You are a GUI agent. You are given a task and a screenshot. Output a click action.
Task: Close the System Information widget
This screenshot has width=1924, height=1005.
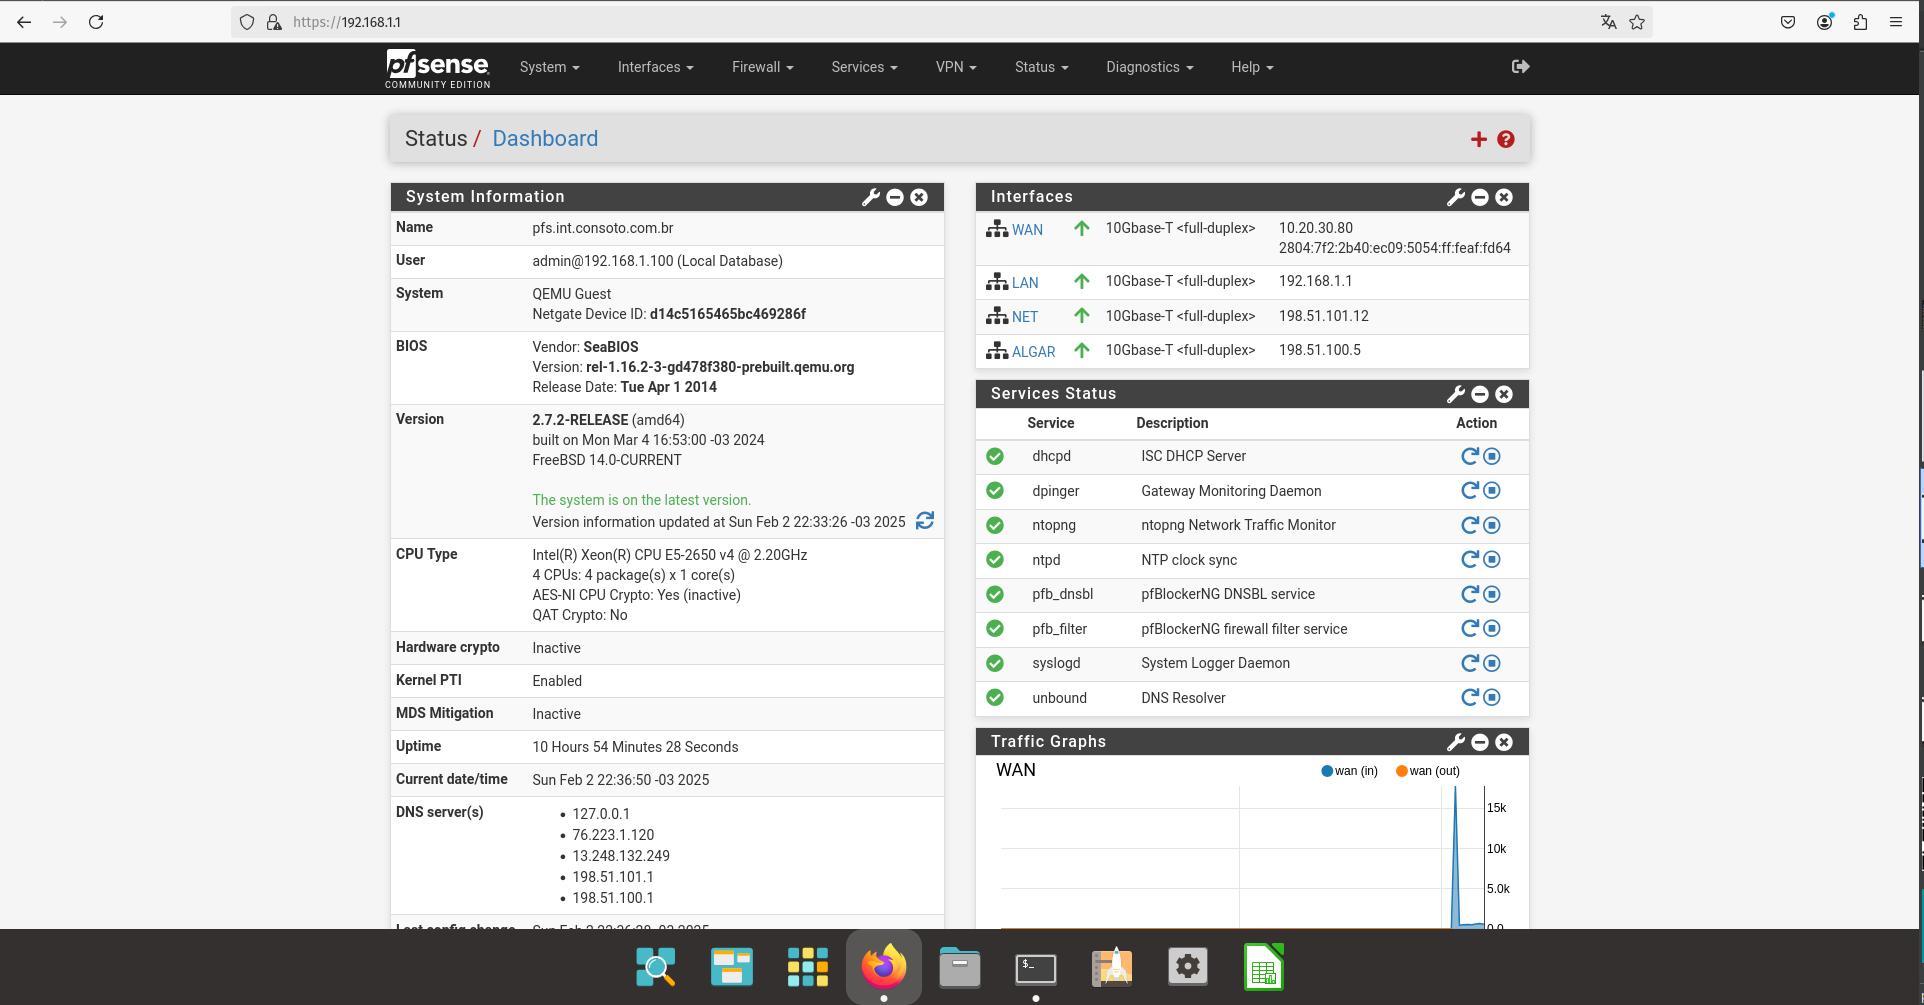[919, 197]
